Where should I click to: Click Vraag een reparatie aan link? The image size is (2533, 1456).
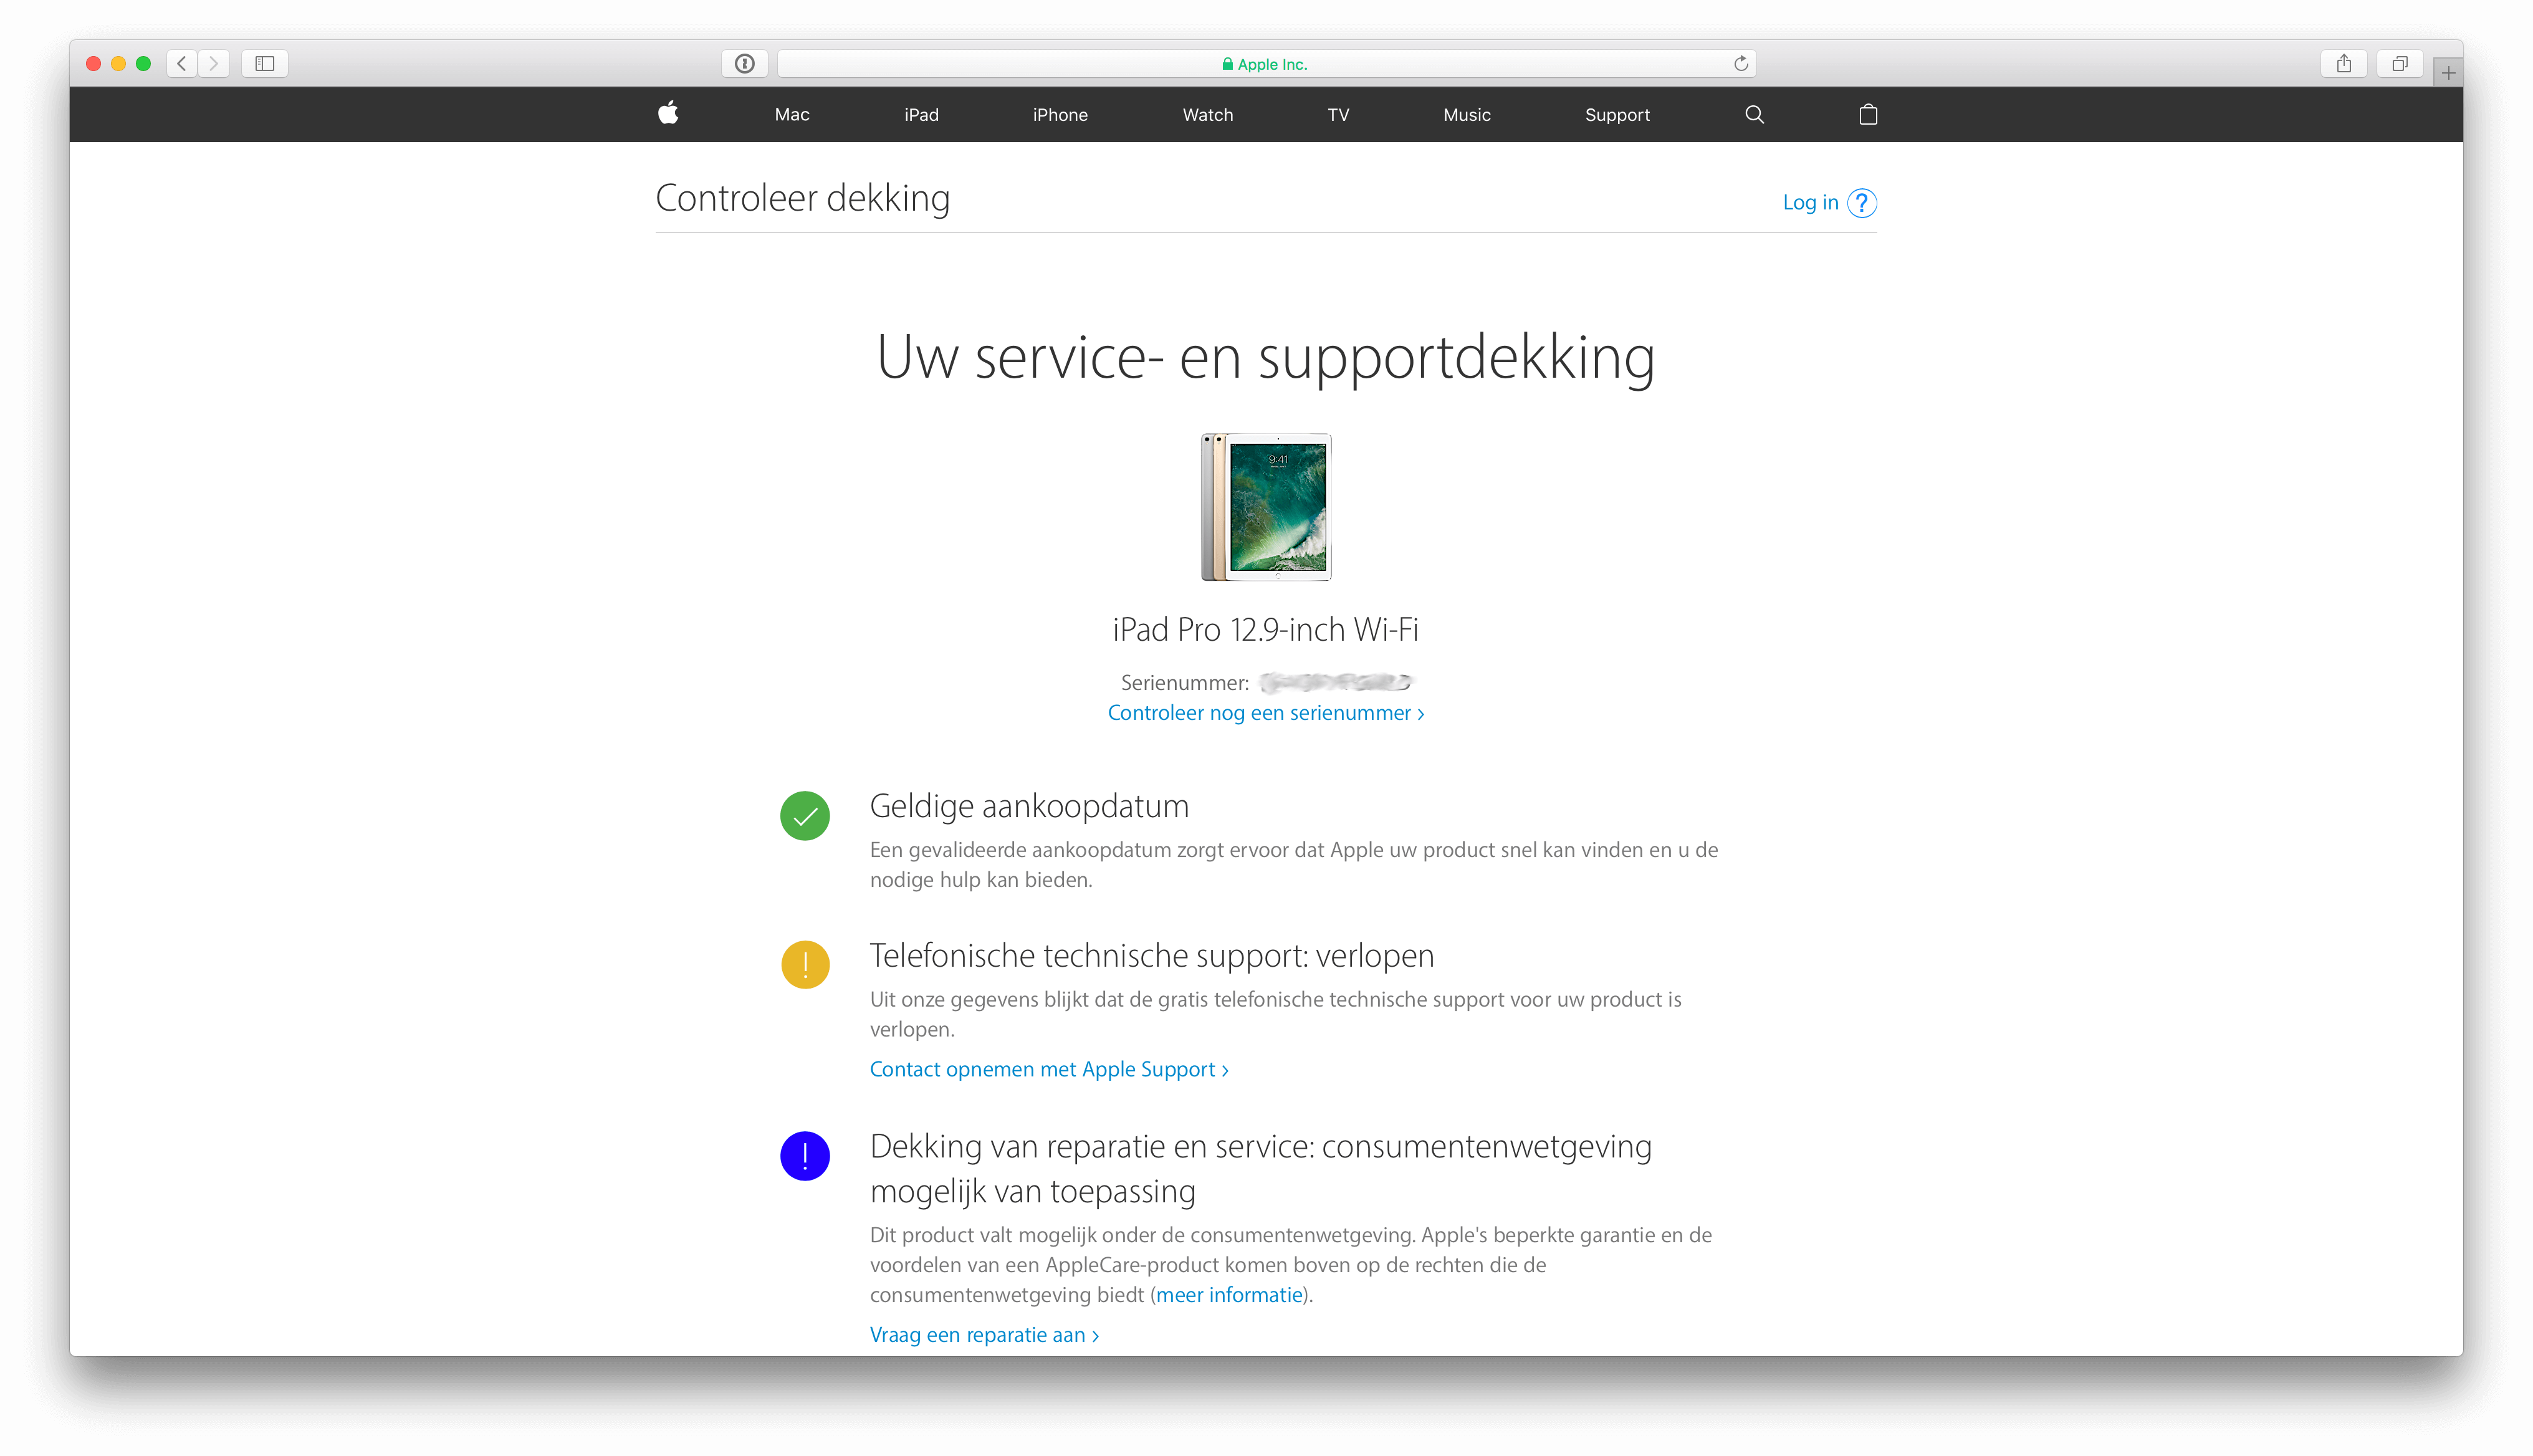(x=984, y=1335)
